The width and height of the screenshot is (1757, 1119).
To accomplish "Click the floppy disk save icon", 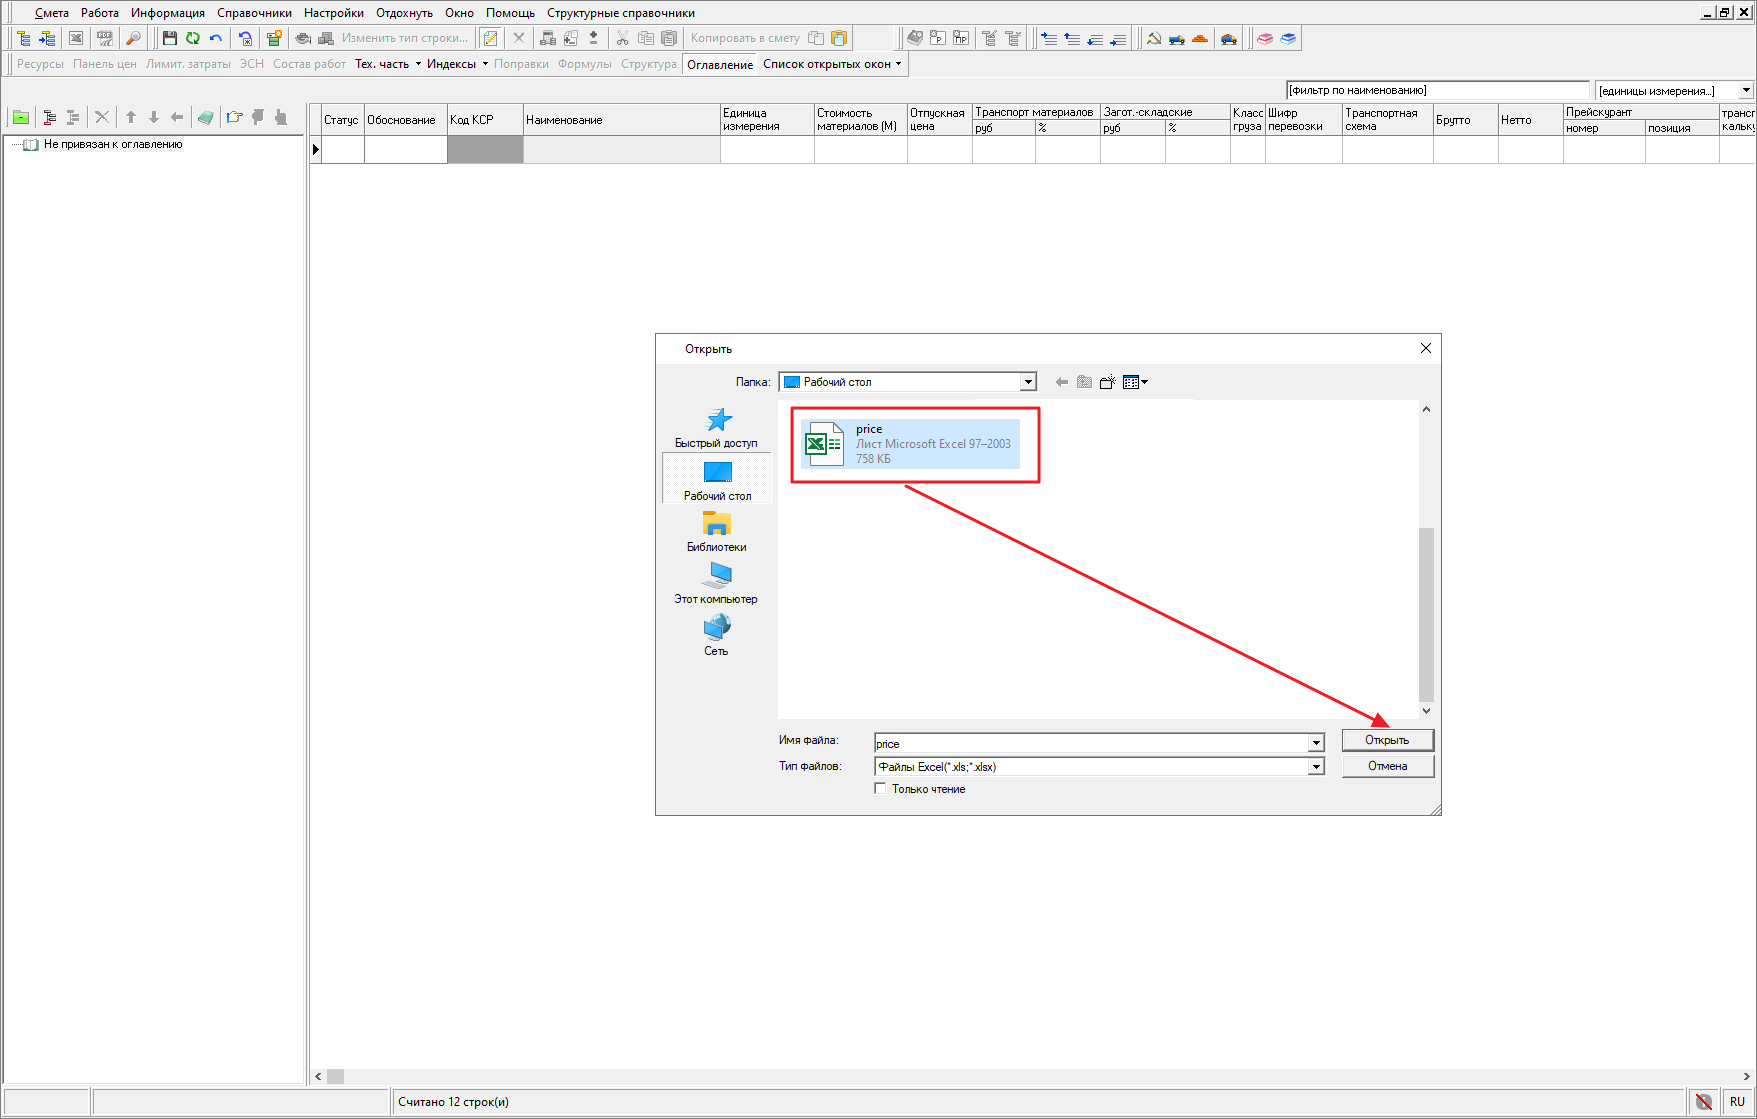I will click(169, 38).
